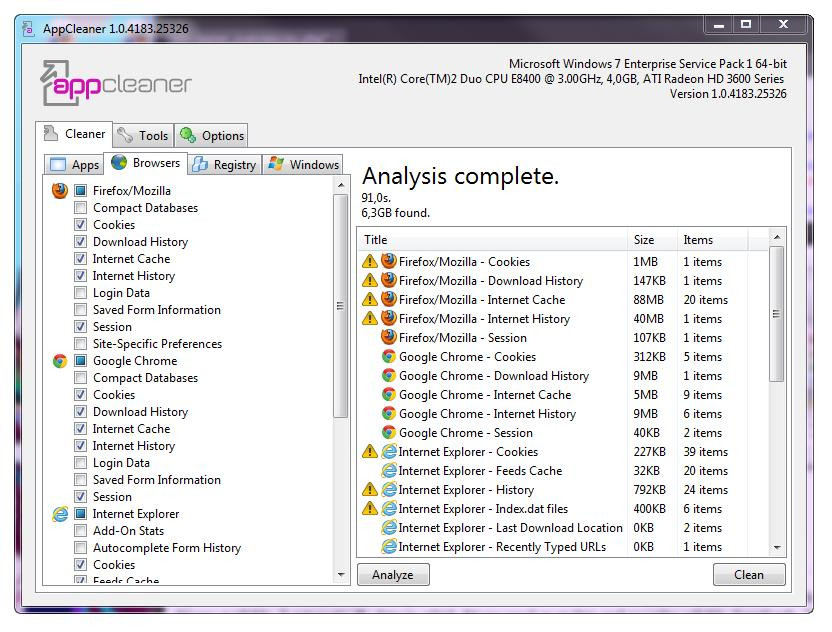Check Firefox Saved Form Information checkbox
The height and width of the screenshot is (632, 832).
coord(81,309)
